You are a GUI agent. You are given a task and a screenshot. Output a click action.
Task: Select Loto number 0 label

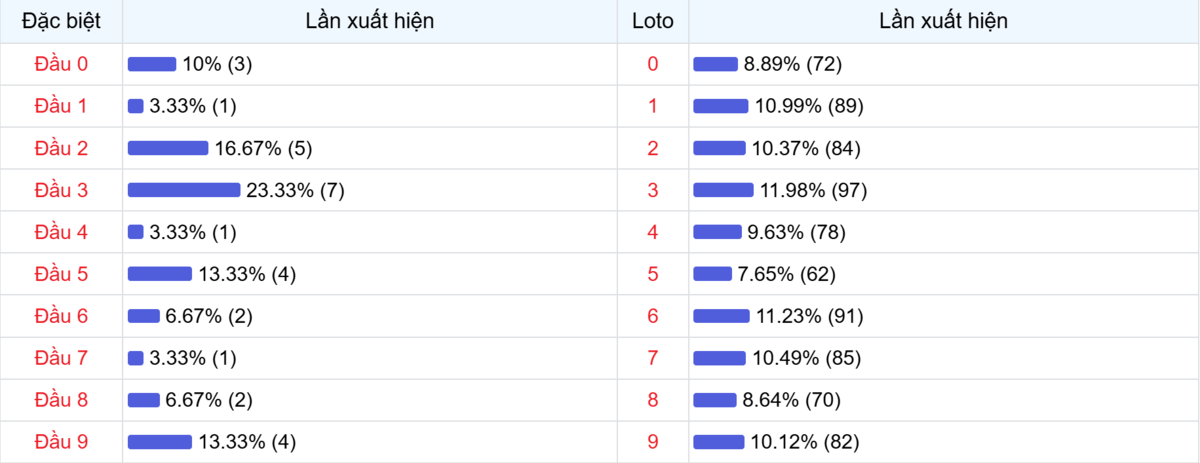[x=653, y=64]
